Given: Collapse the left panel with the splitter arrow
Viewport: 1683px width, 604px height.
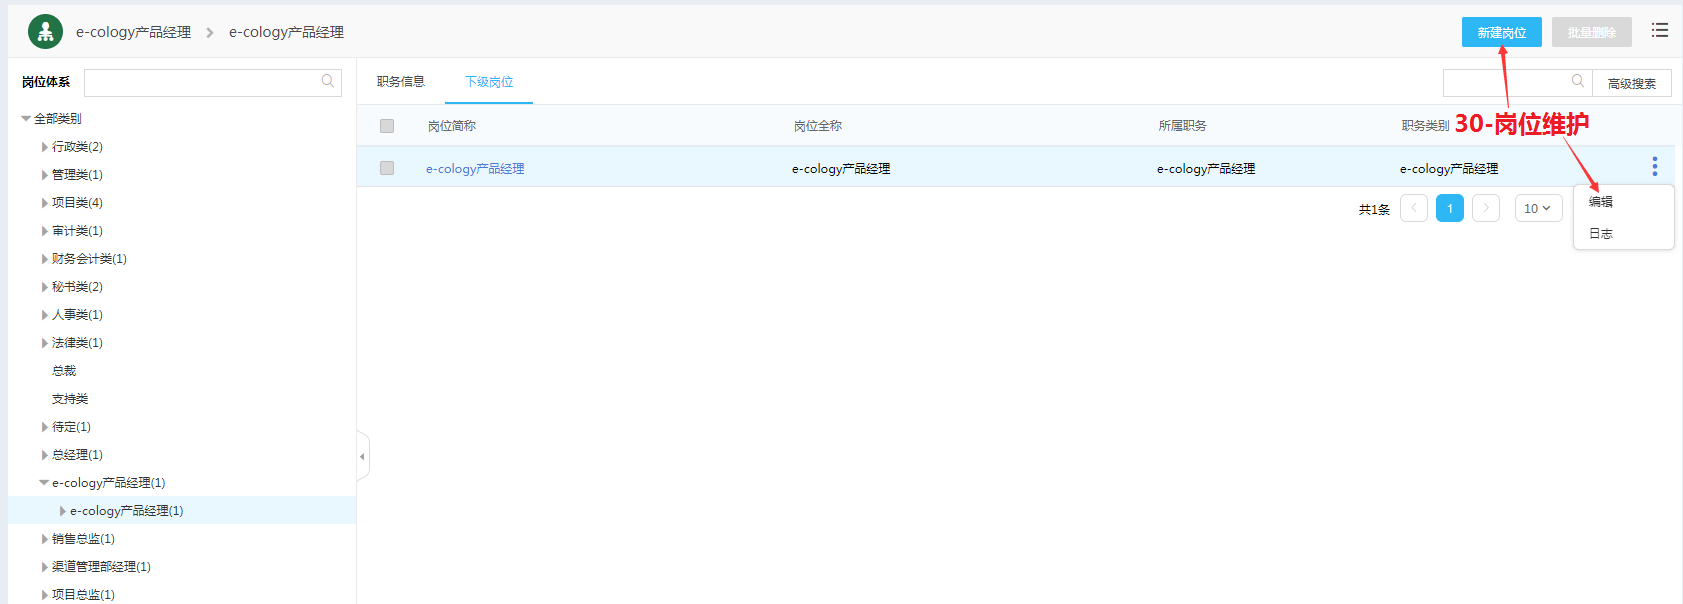Looking at the screenshot, I should (x=362, y=457).
